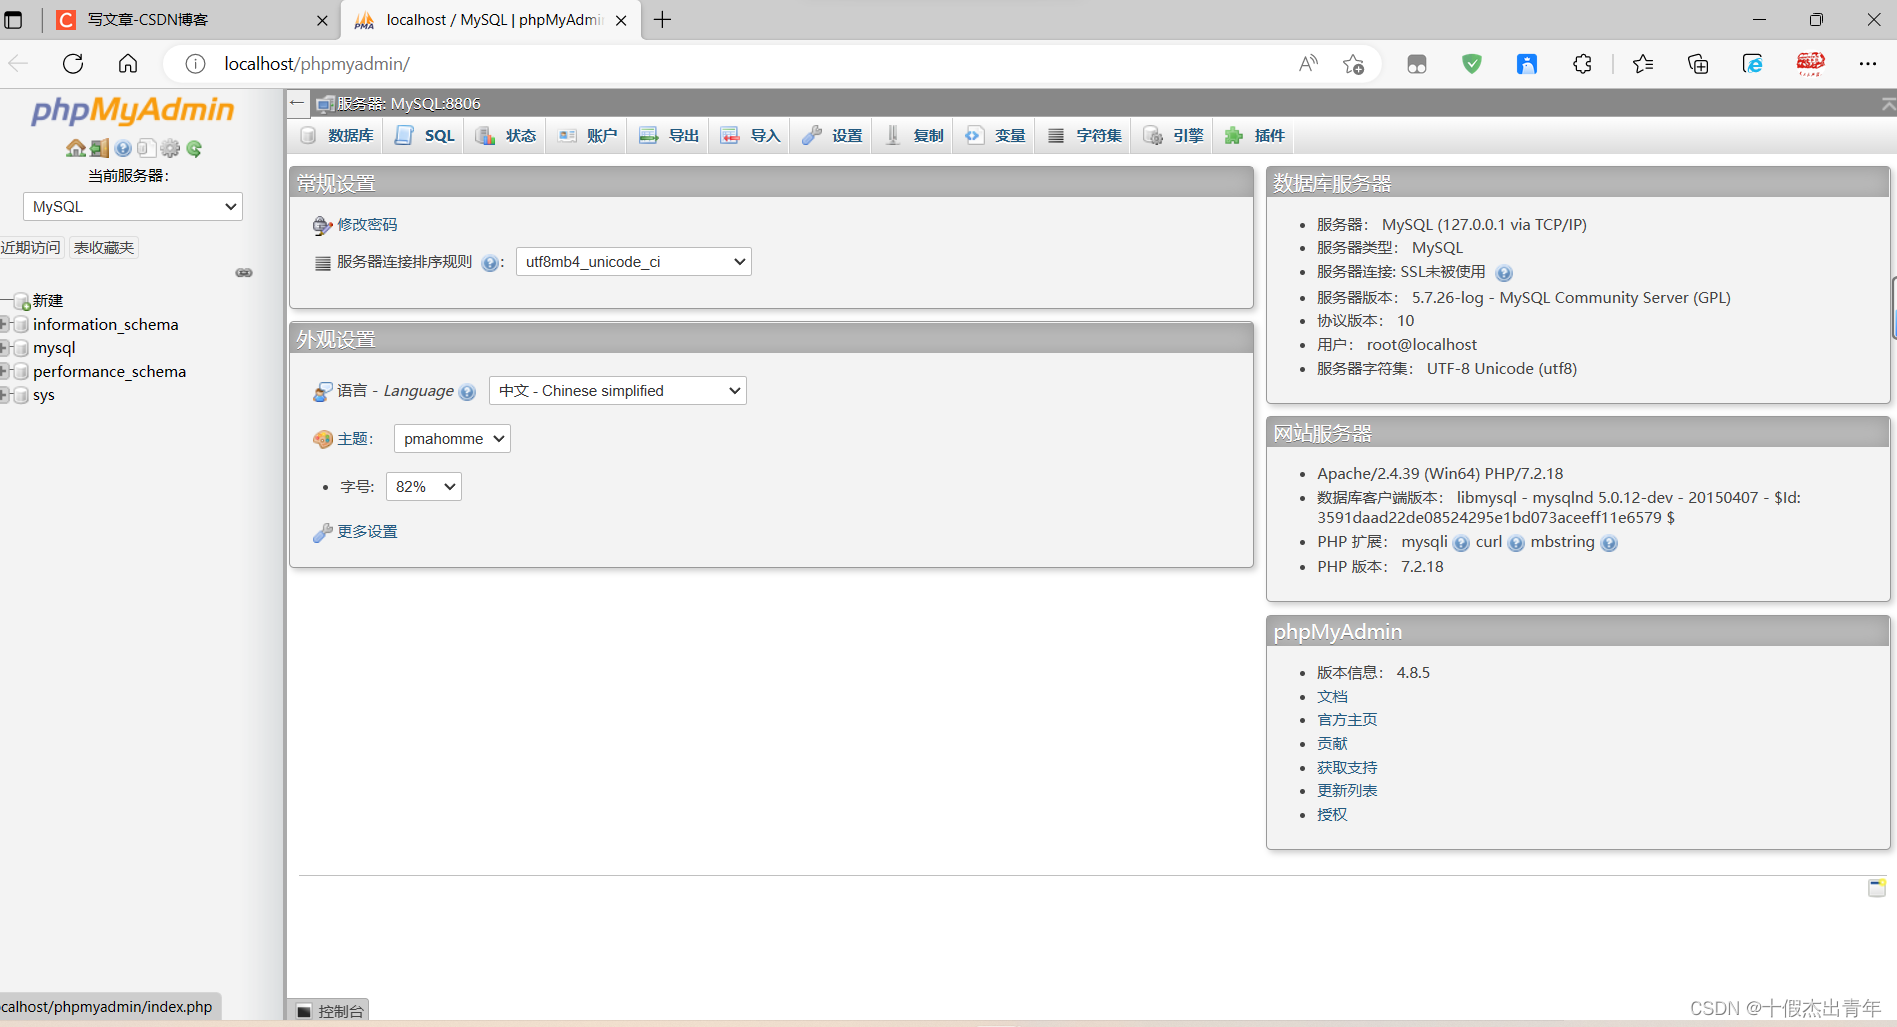
Task: Collapse navigation panel with left arrow icon
Action: pos(297,102)
